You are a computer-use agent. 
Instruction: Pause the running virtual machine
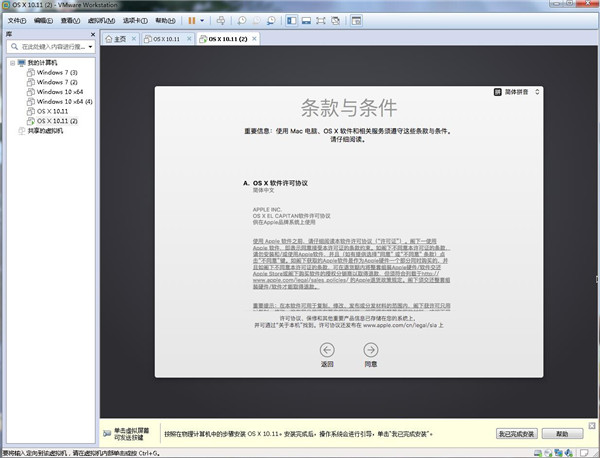tap(192, 21)
